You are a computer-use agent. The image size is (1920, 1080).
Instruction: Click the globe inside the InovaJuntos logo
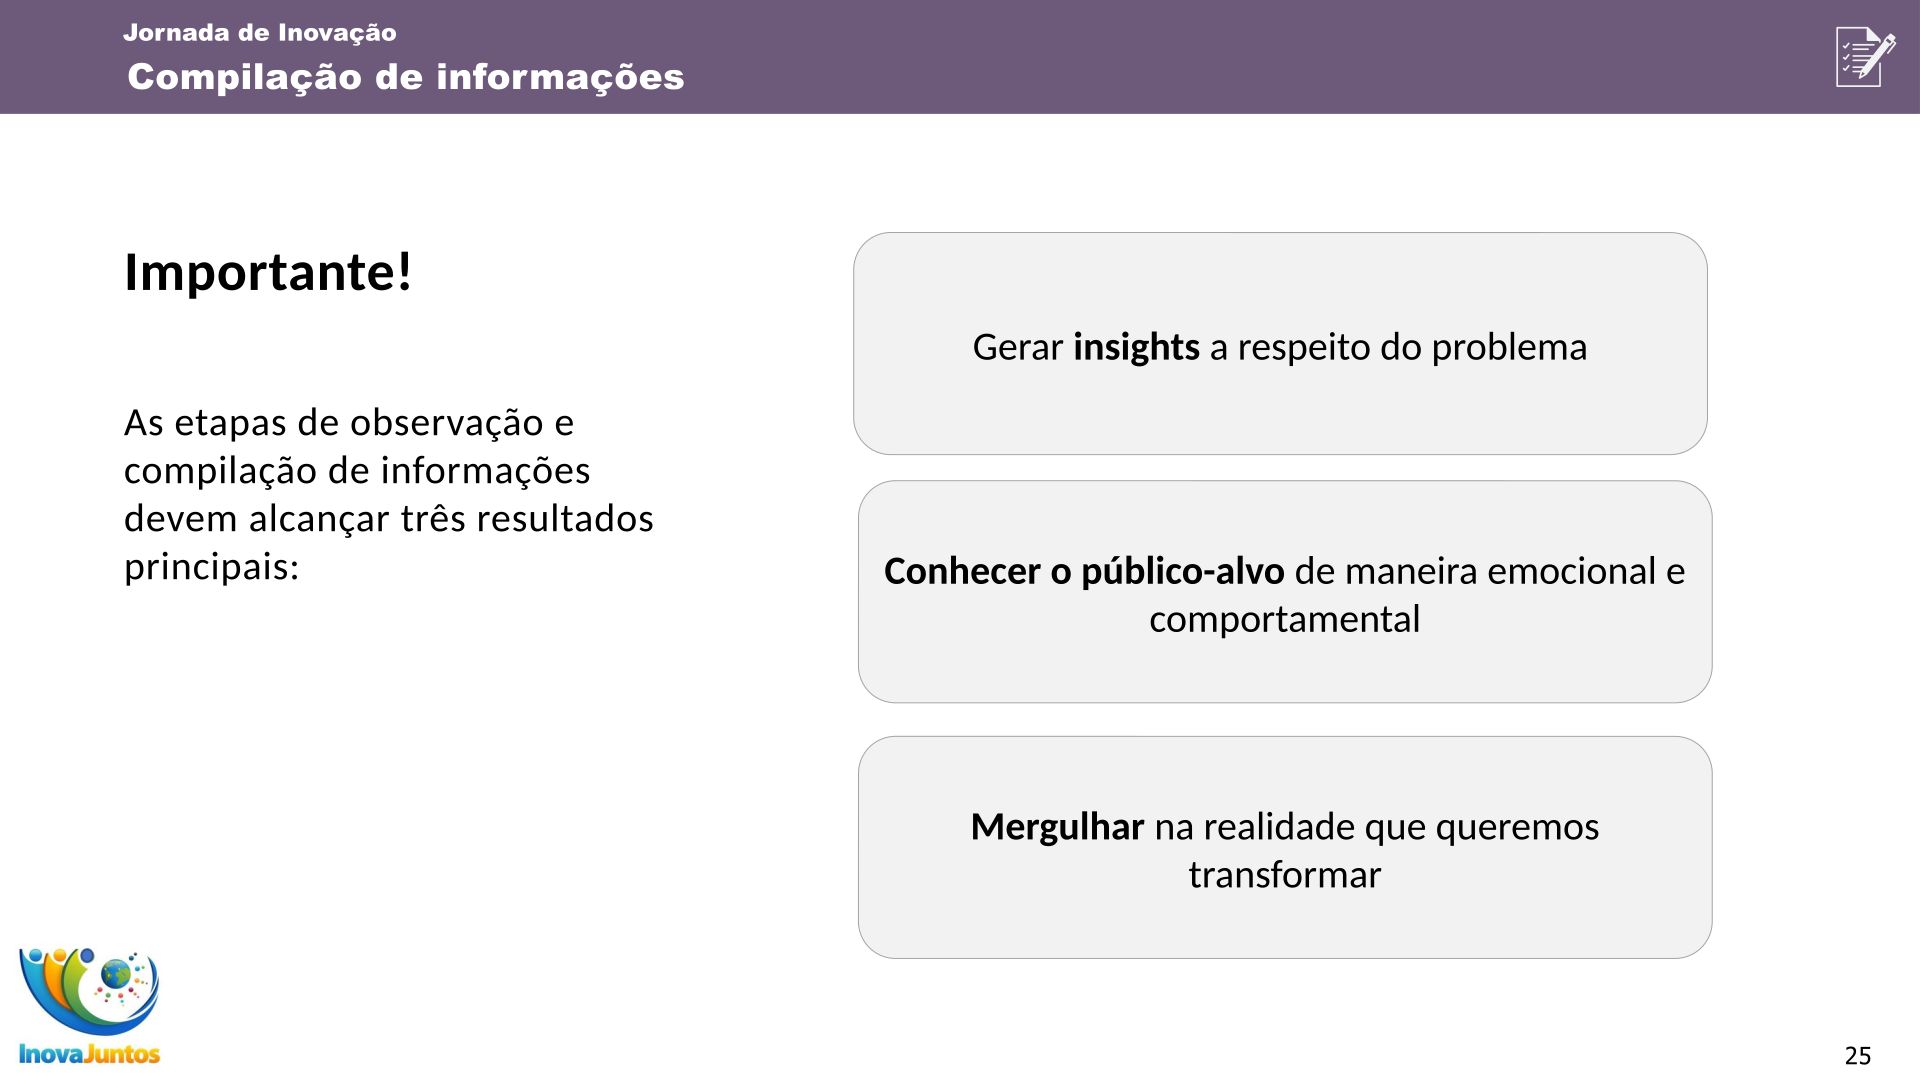(116, 972)
